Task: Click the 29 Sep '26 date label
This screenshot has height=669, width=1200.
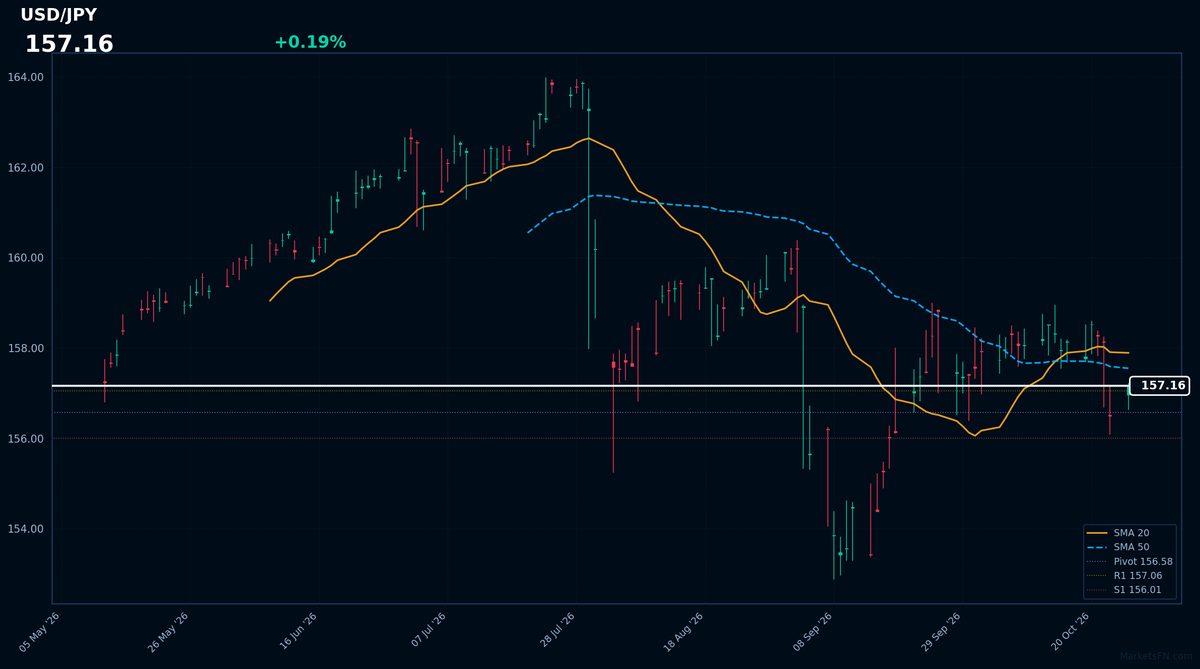Action: point(940,632)
